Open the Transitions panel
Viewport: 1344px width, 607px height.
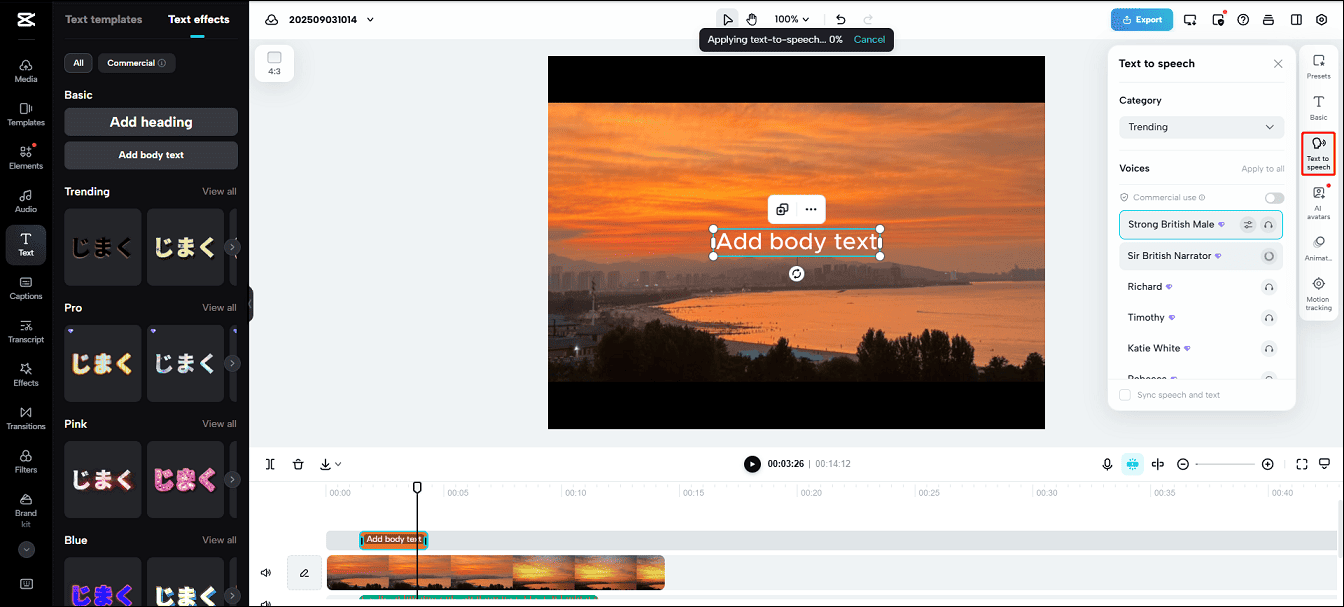26,418
